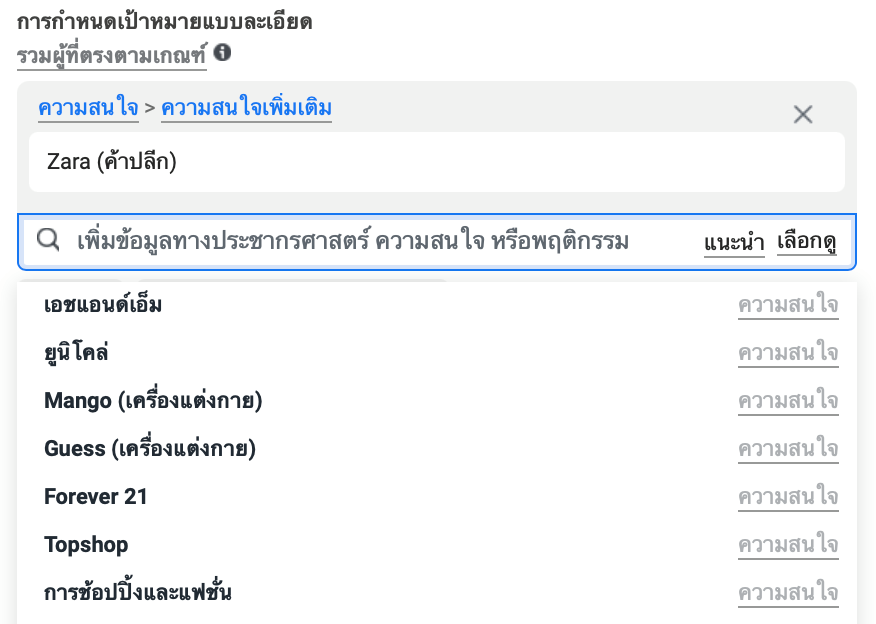Add the Forever 21 interest
Image resolution: width=876 pixels, height=624 pixels.
point(96,497)
